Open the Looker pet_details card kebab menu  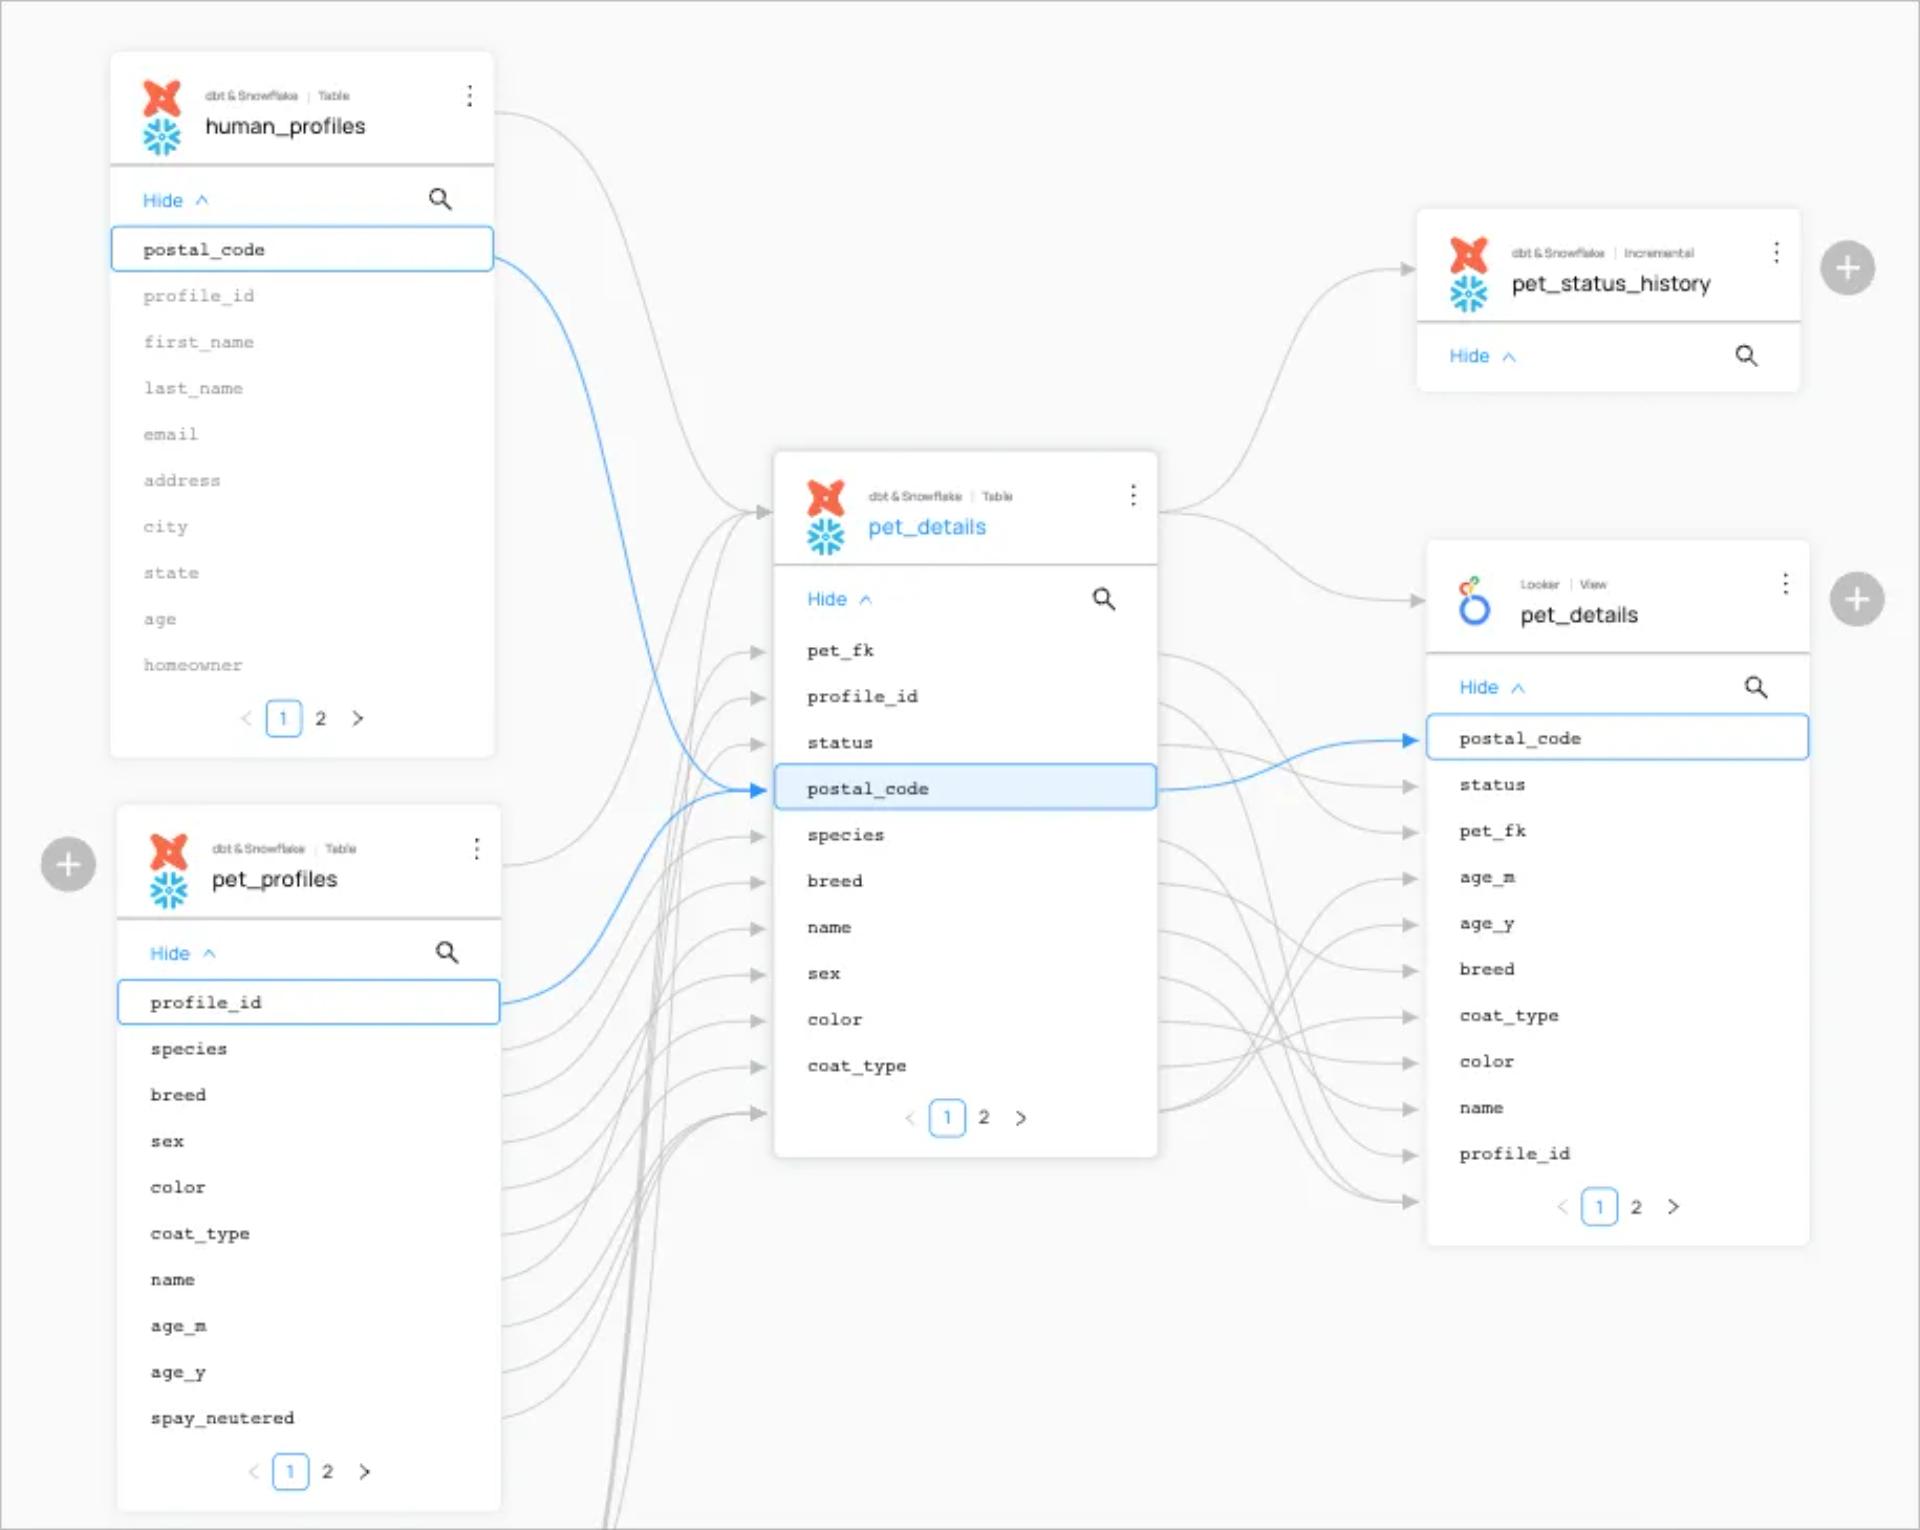tap(1785, 584)
